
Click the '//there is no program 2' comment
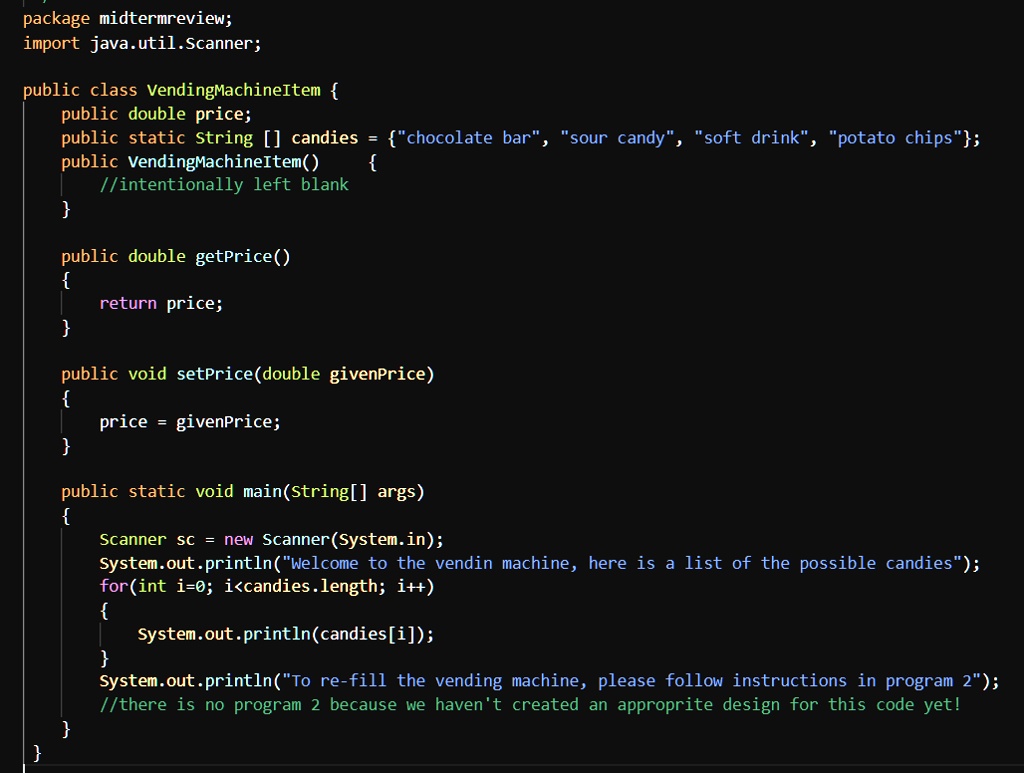[x=530, y=705]
